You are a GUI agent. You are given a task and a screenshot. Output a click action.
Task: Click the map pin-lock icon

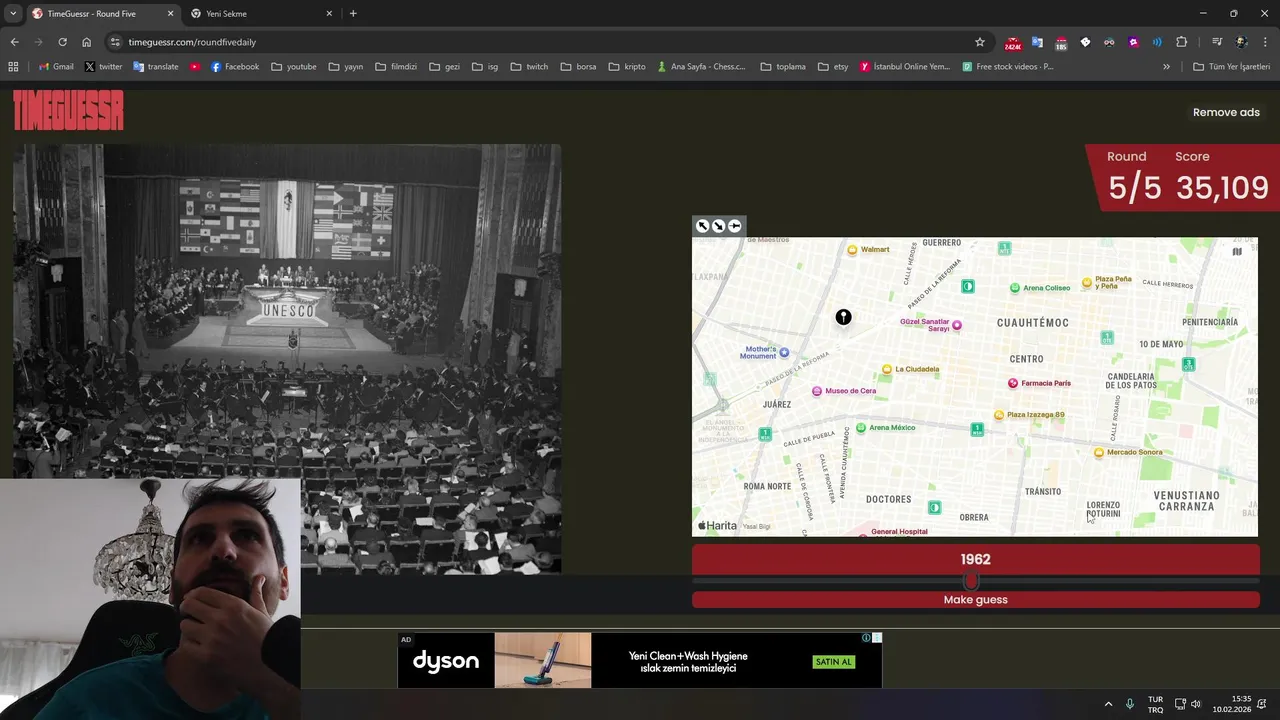pos(734,226)
